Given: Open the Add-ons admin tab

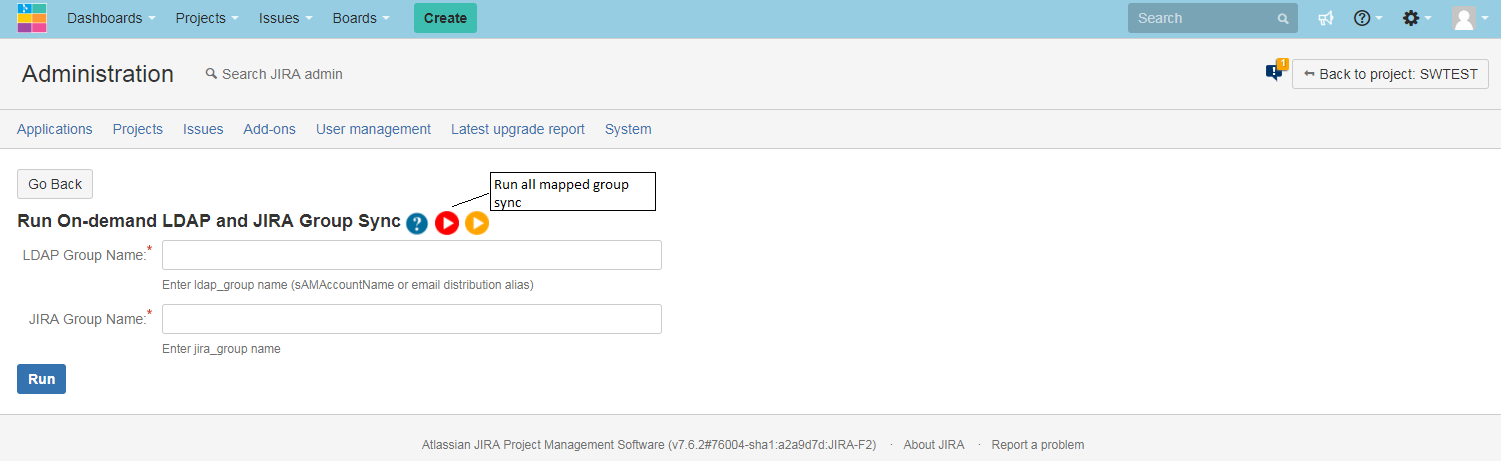Looking at the screenshot, I should (270, 129).
